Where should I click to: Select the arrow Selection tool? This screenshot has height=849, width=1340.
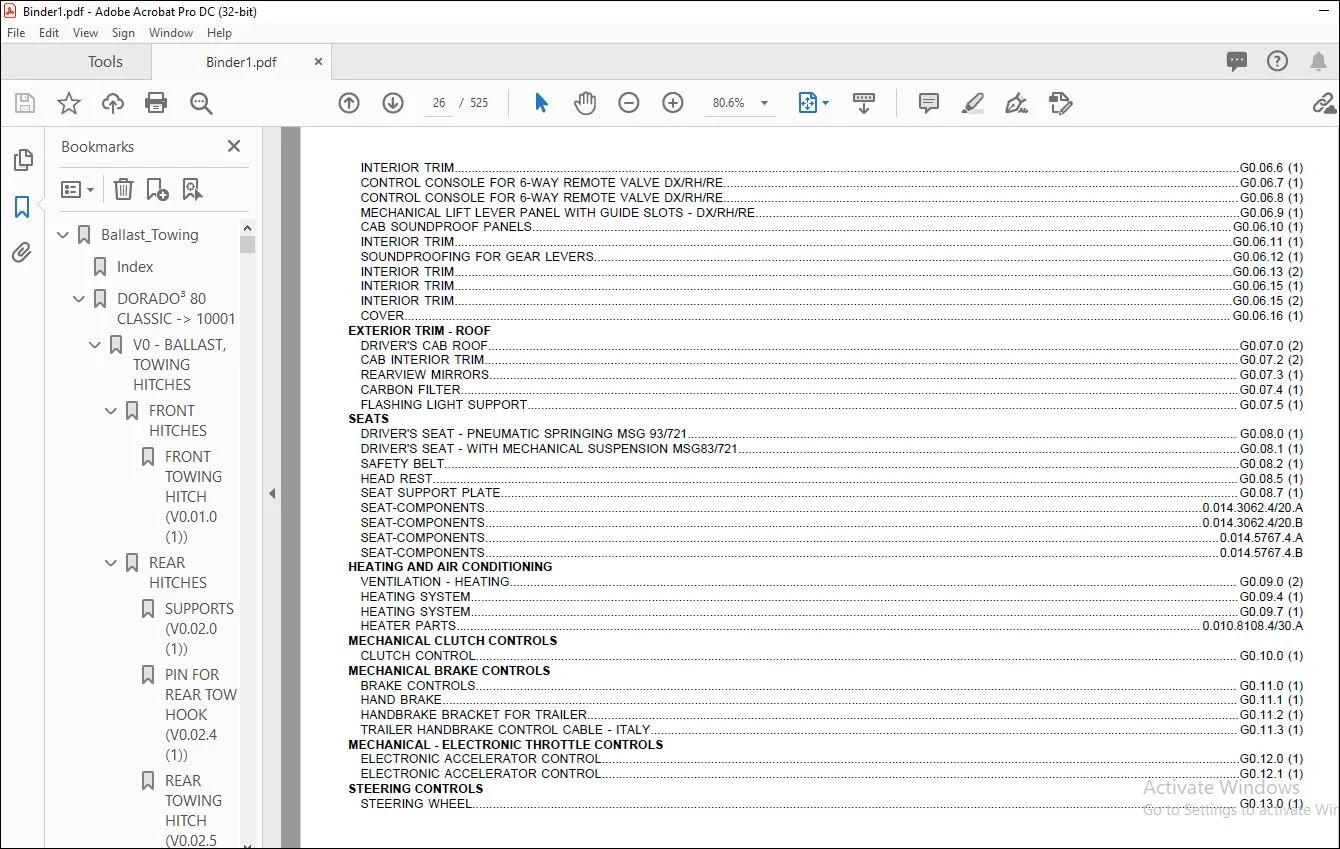(x=541, y=103)
